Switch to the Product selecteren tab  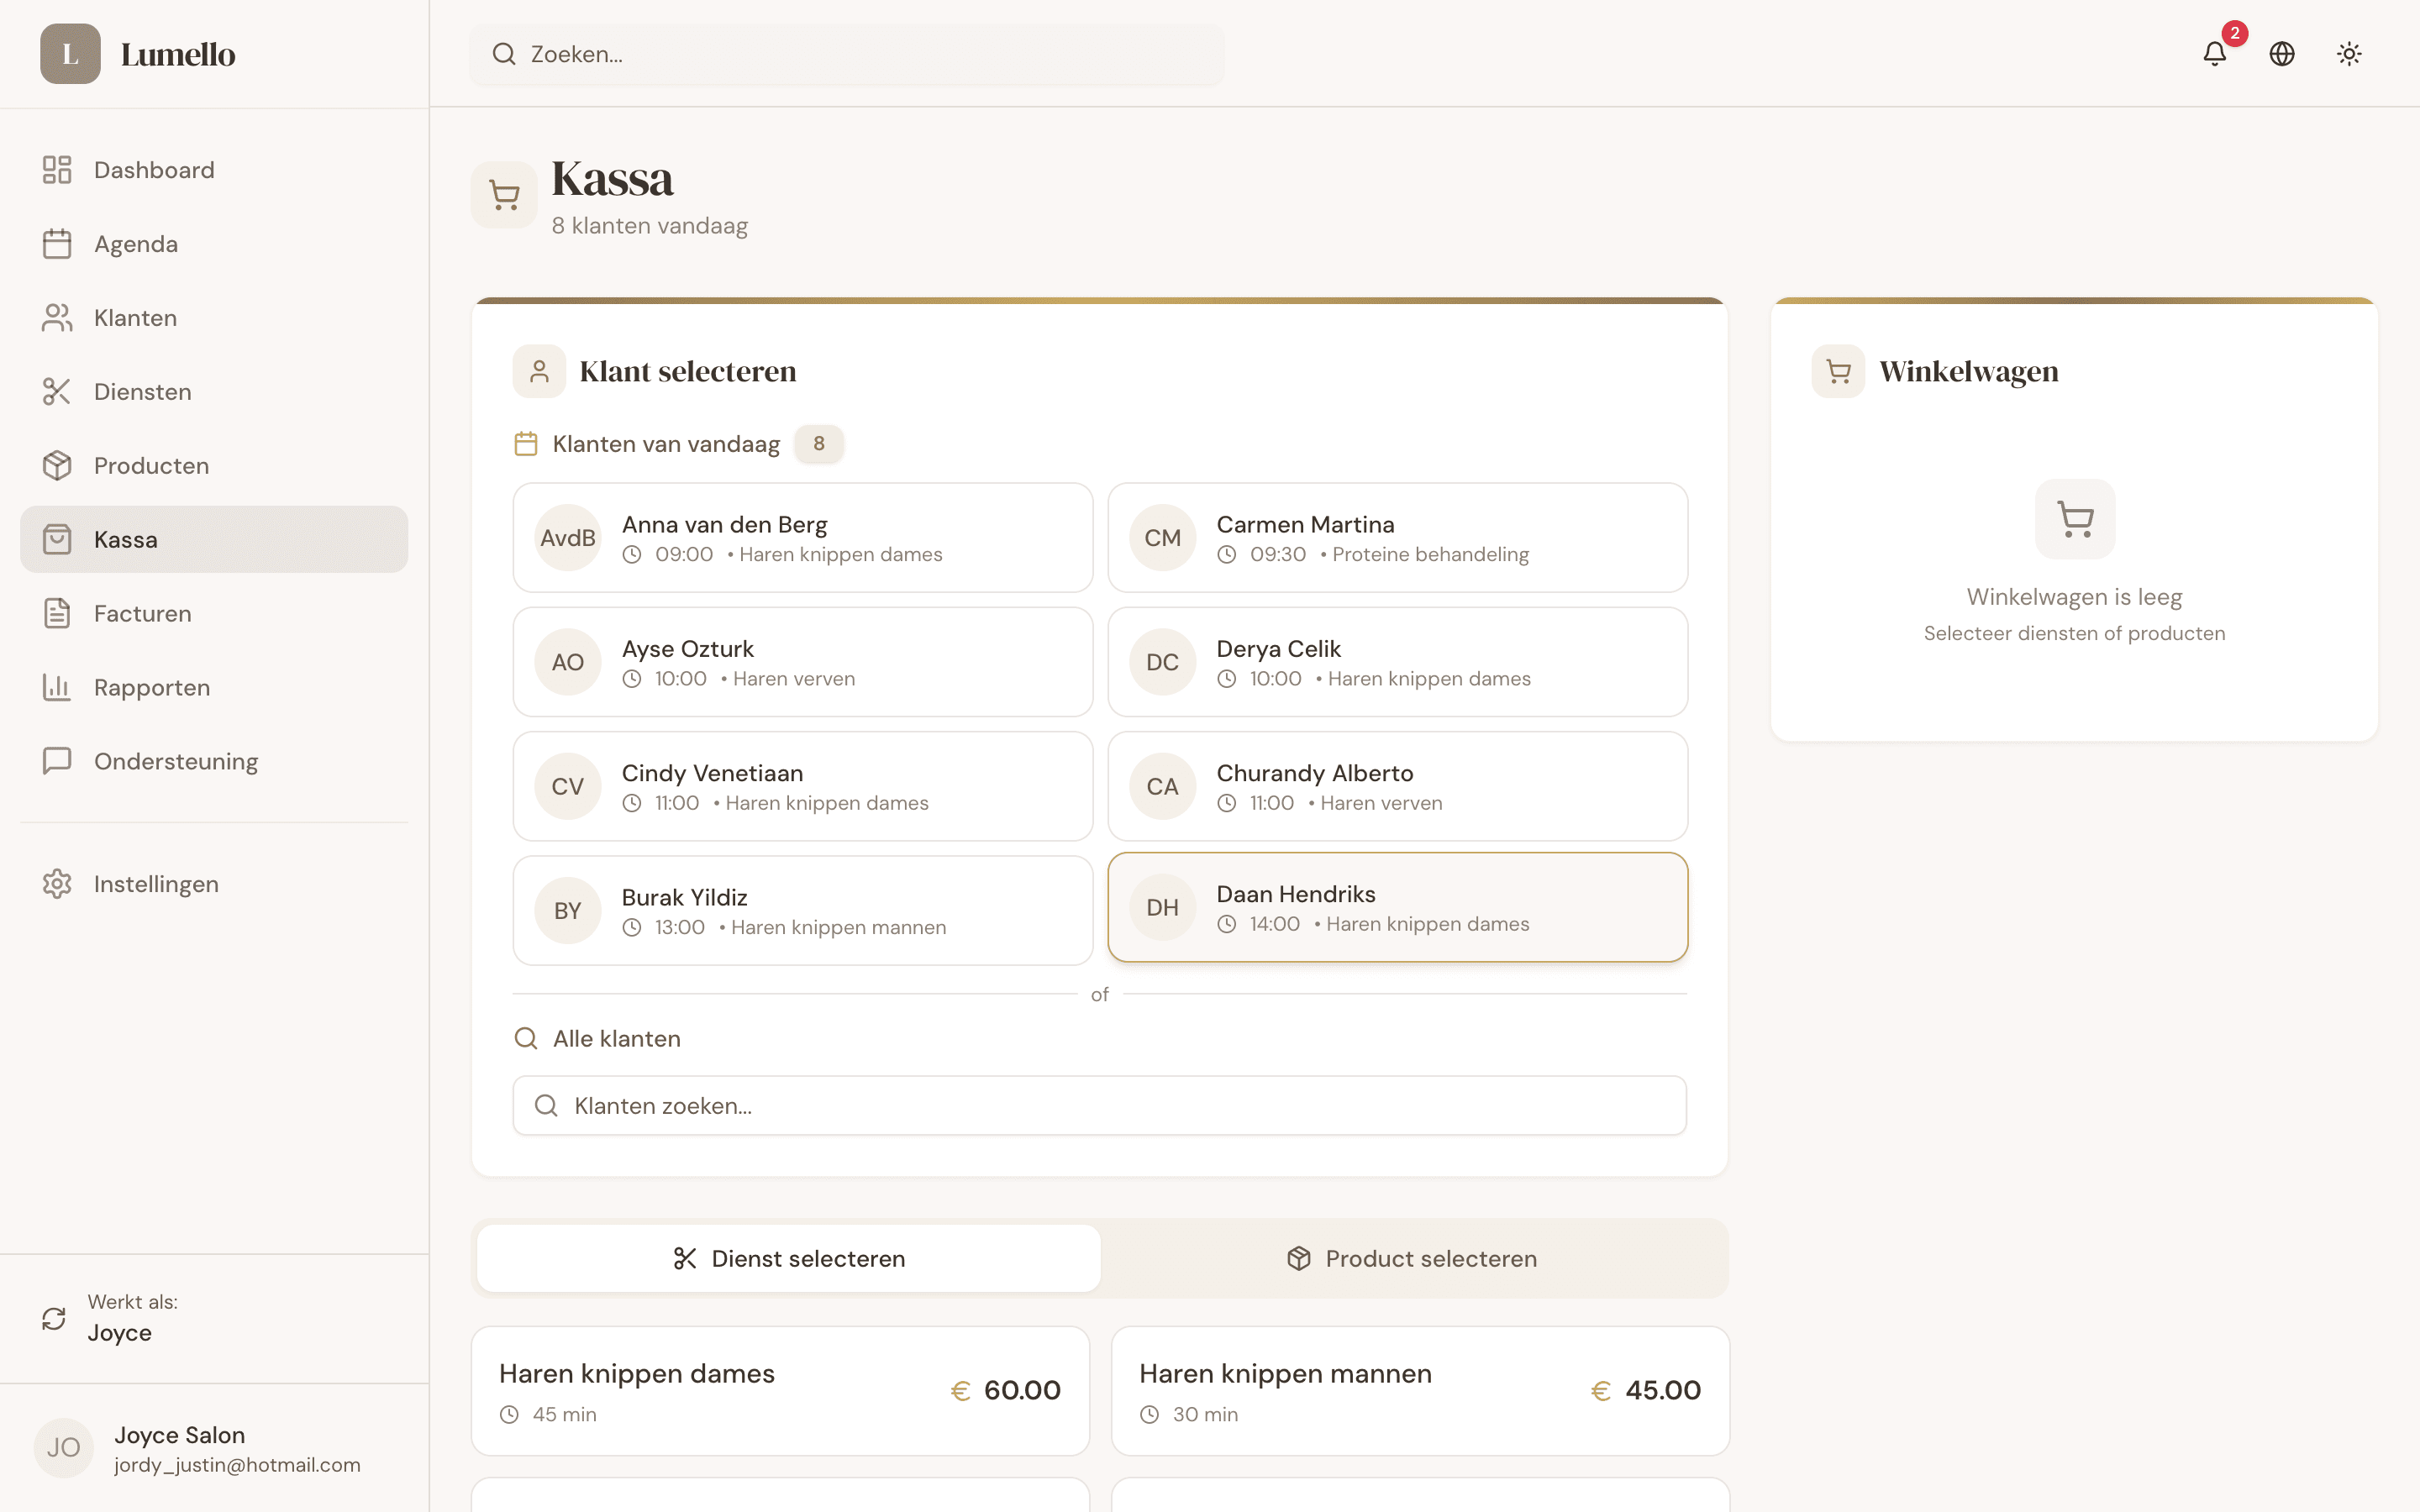tap(1411, 1258)
